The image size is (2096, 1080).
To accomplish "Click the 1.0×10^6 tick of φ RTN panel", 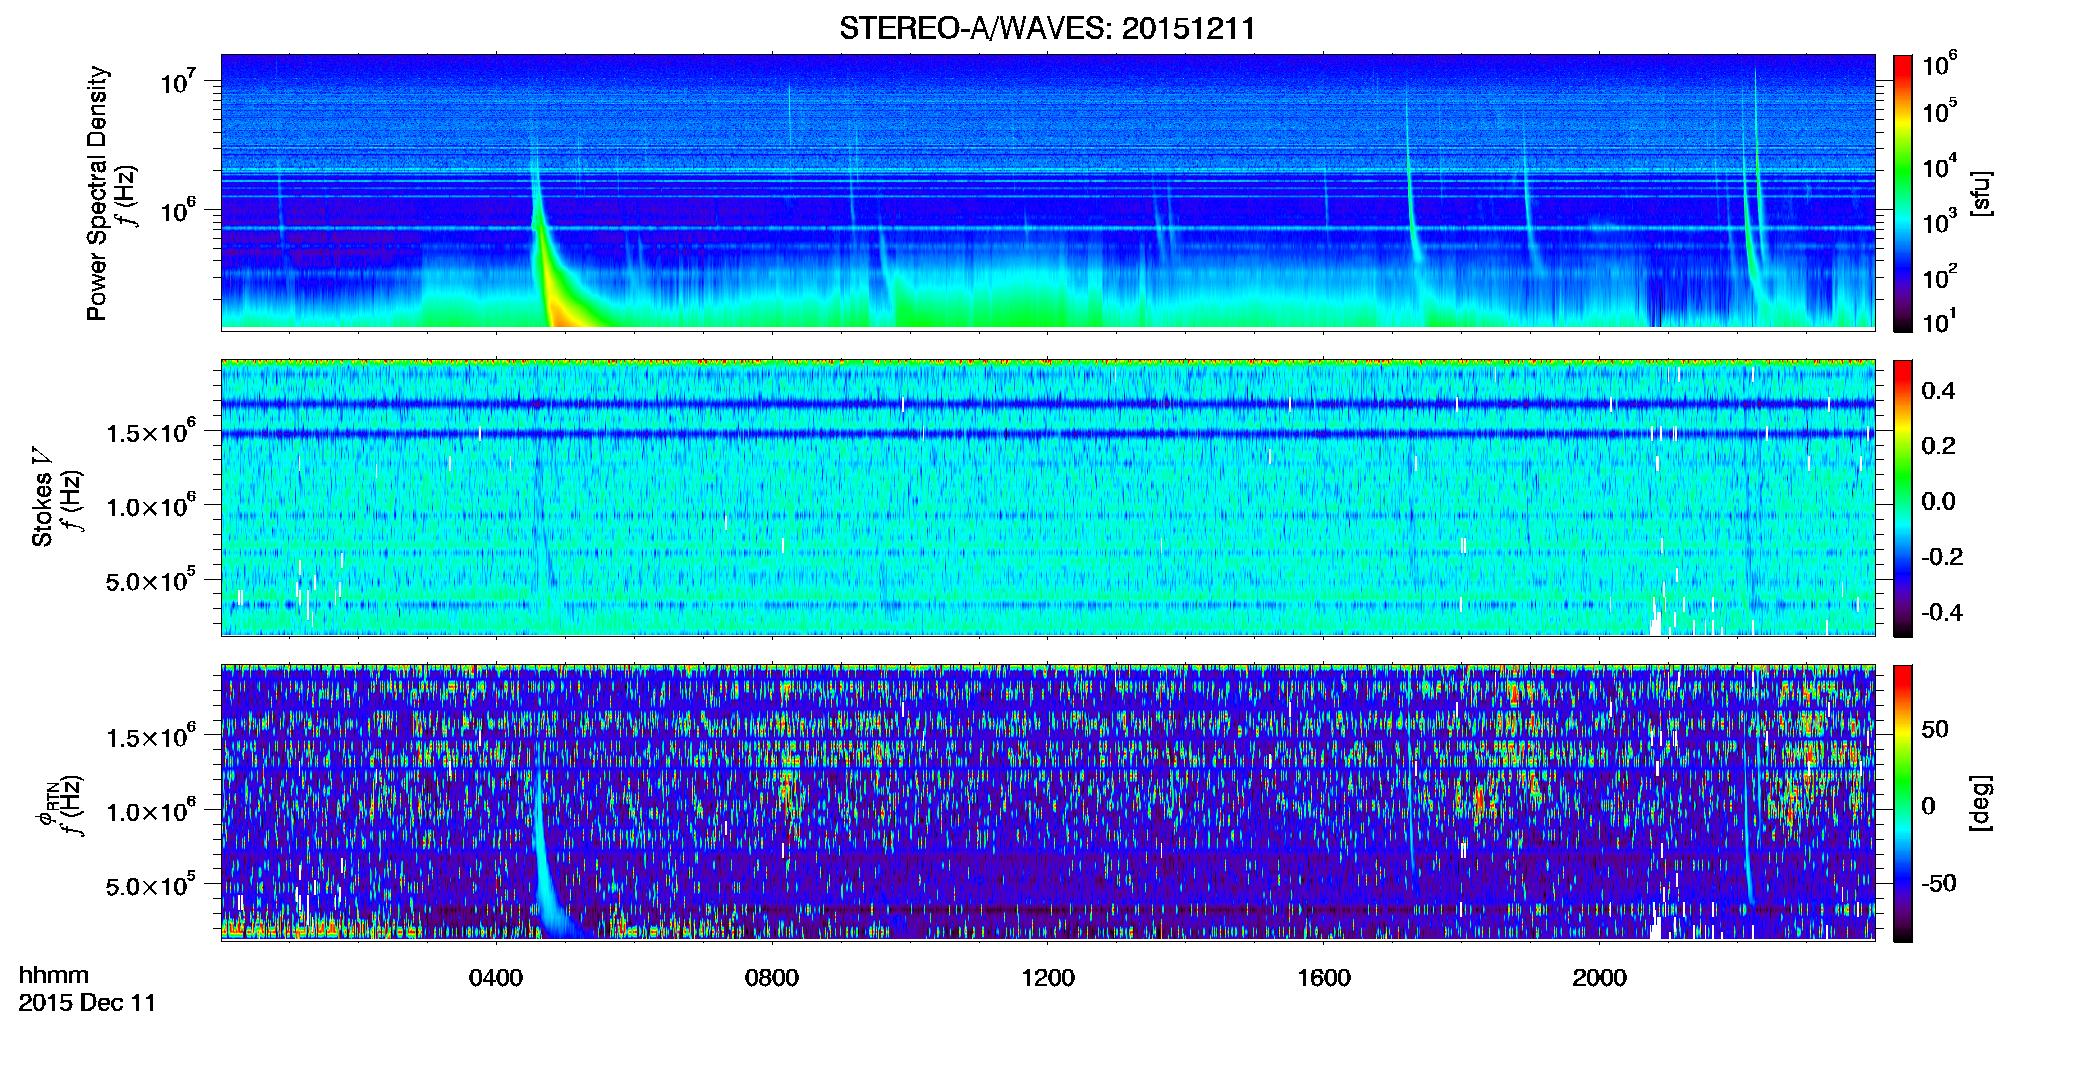I will 151,810.
